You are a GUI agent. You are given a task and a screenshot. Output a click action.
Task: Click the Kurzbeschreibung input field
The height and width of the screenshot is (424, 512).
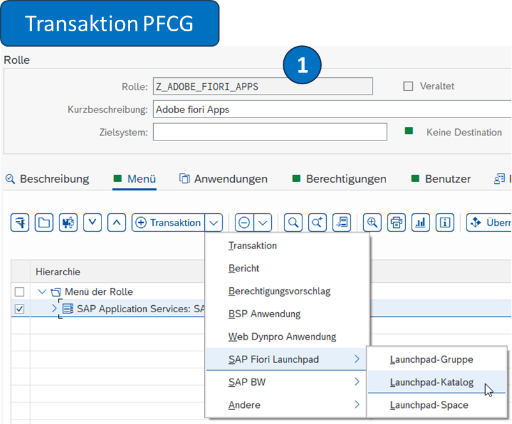tap(332, 109)
